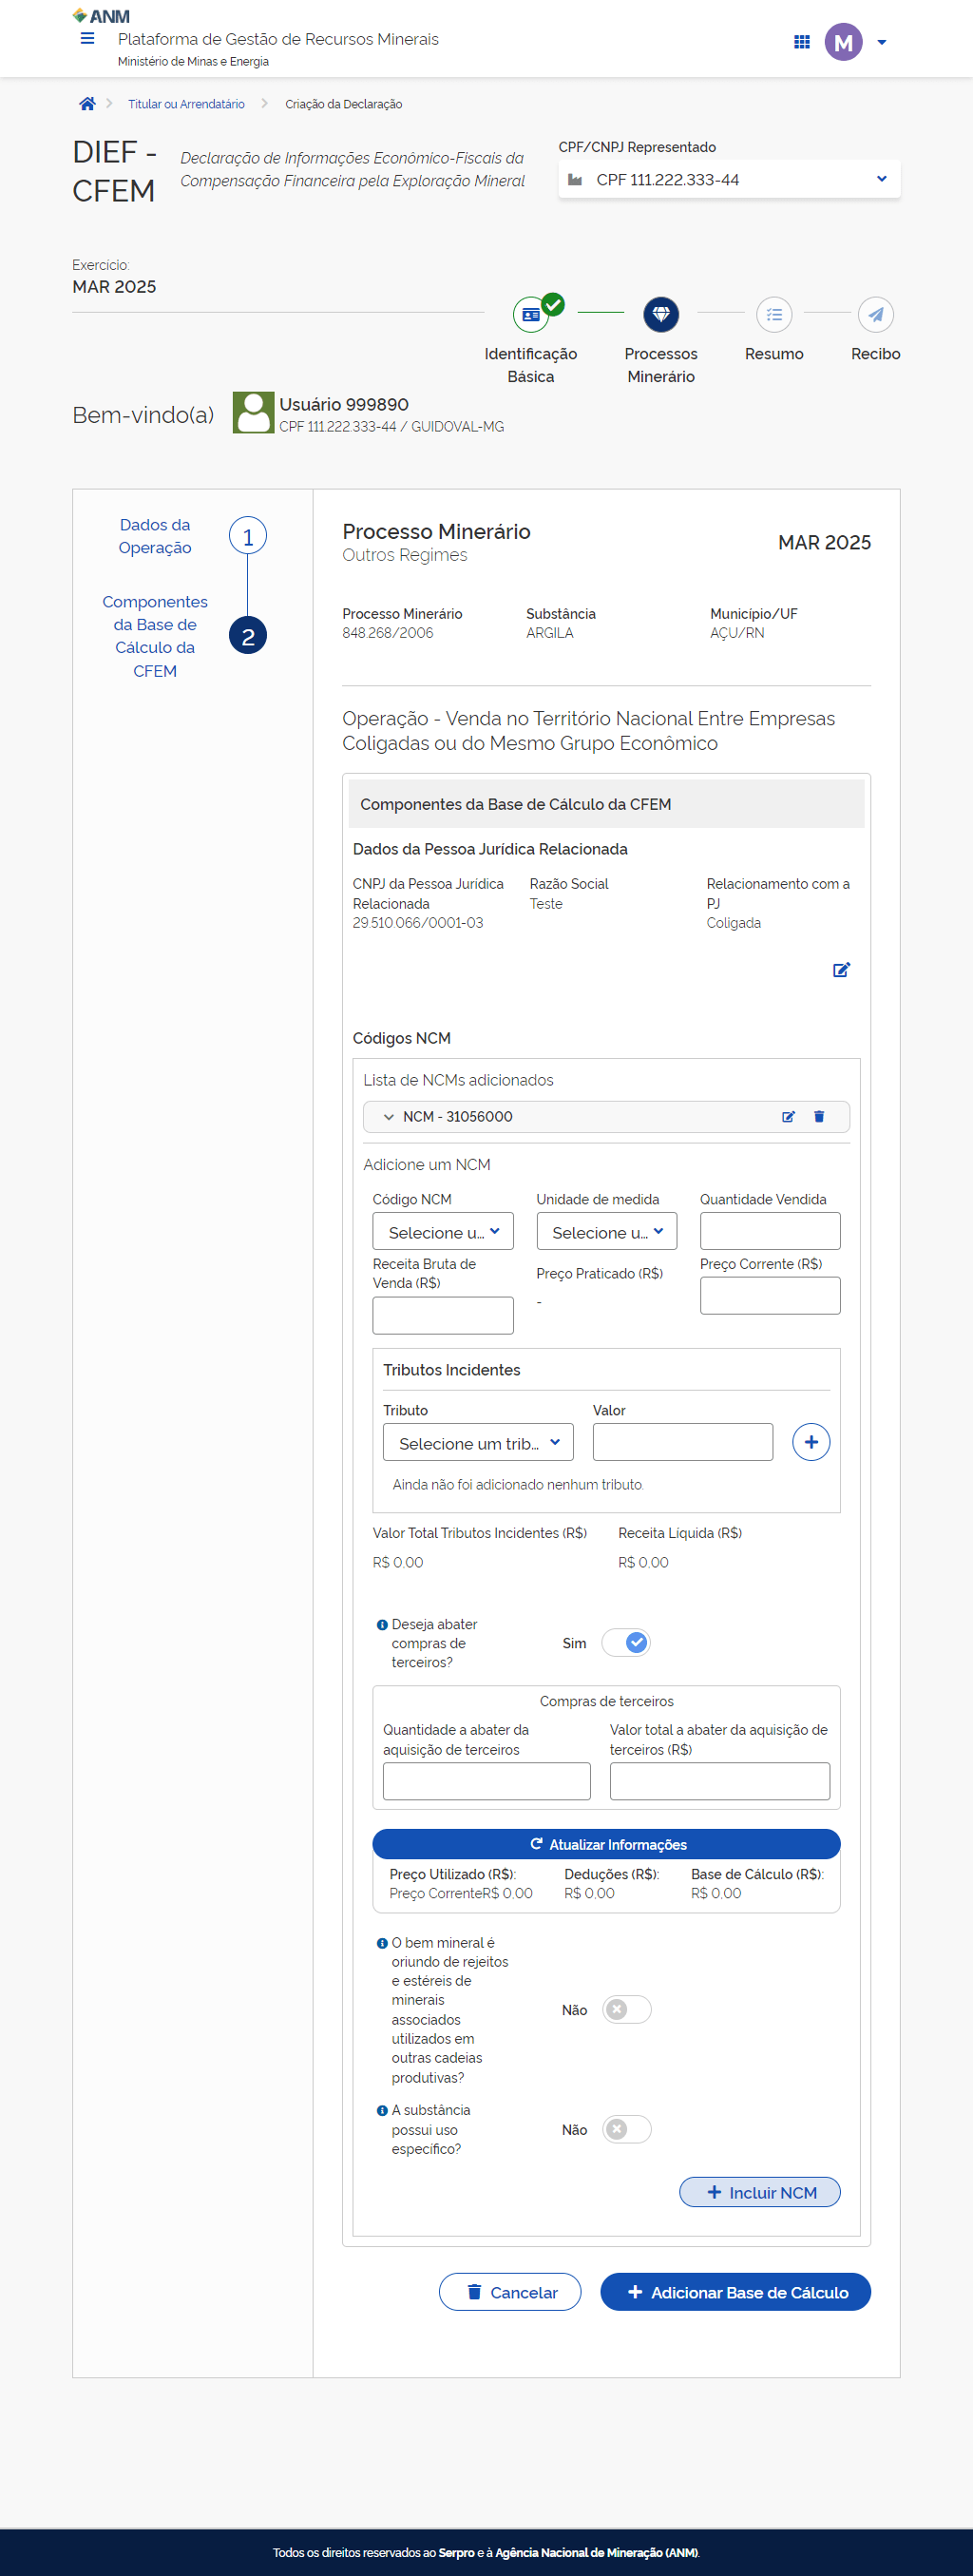Image resolution: width=973 pixels, height=2576 pixels.
Task: Open the hamburger navigation menu
Action: pos(87,39)
